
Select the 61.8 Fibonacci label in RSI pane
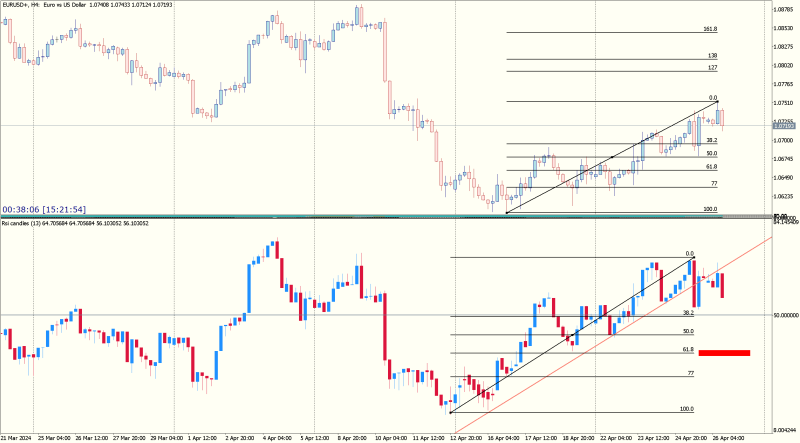[688, 350]
